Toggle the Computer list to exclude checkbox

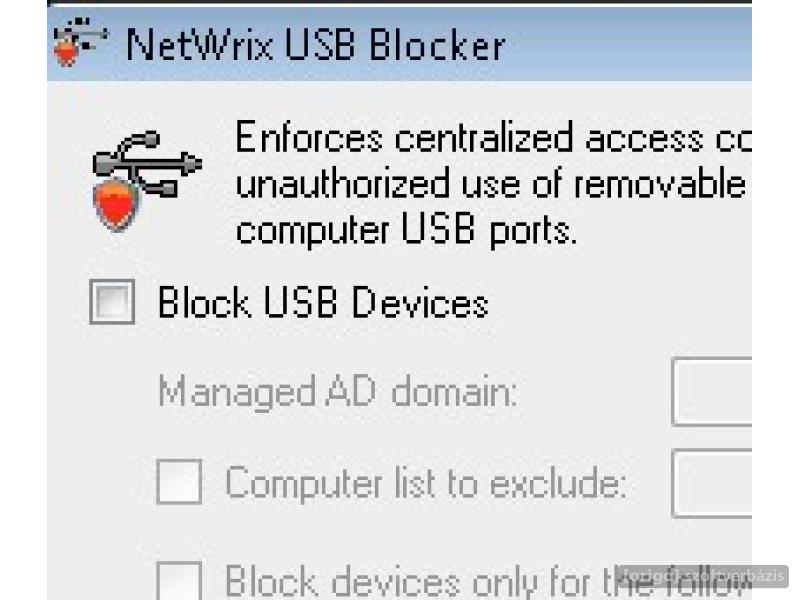click(179, 482)
